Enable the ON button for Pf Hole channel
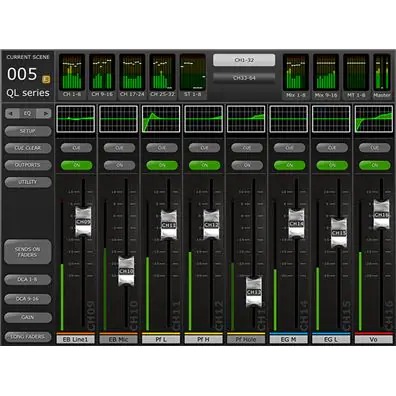 tap(247, 165)
